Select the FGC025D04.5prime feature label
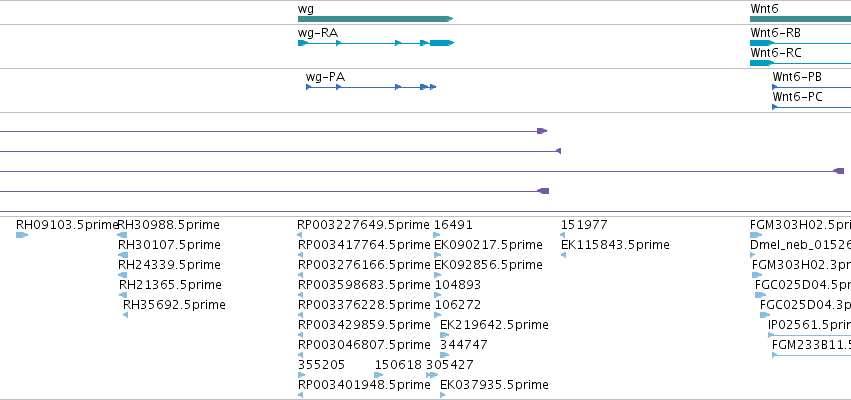 [803, 285]
